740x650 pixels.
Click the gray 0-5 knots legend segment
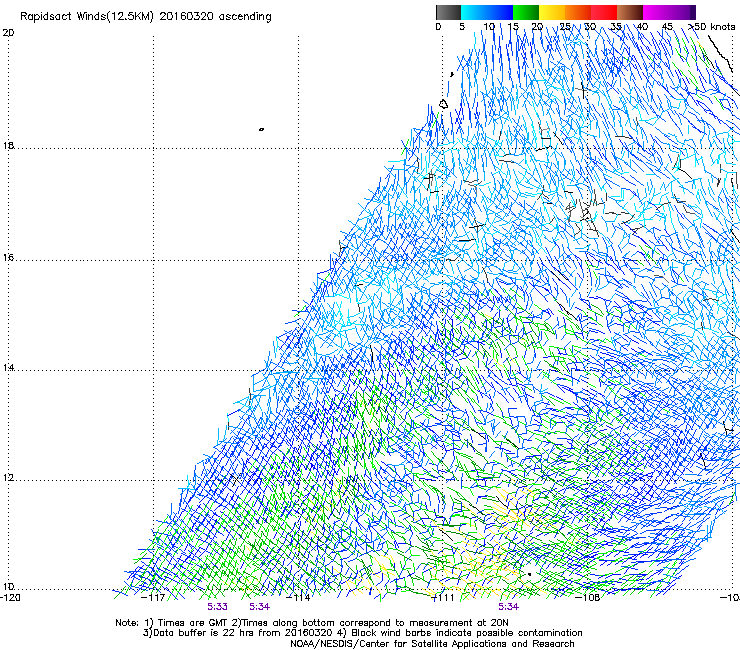(x=448, y=12)
